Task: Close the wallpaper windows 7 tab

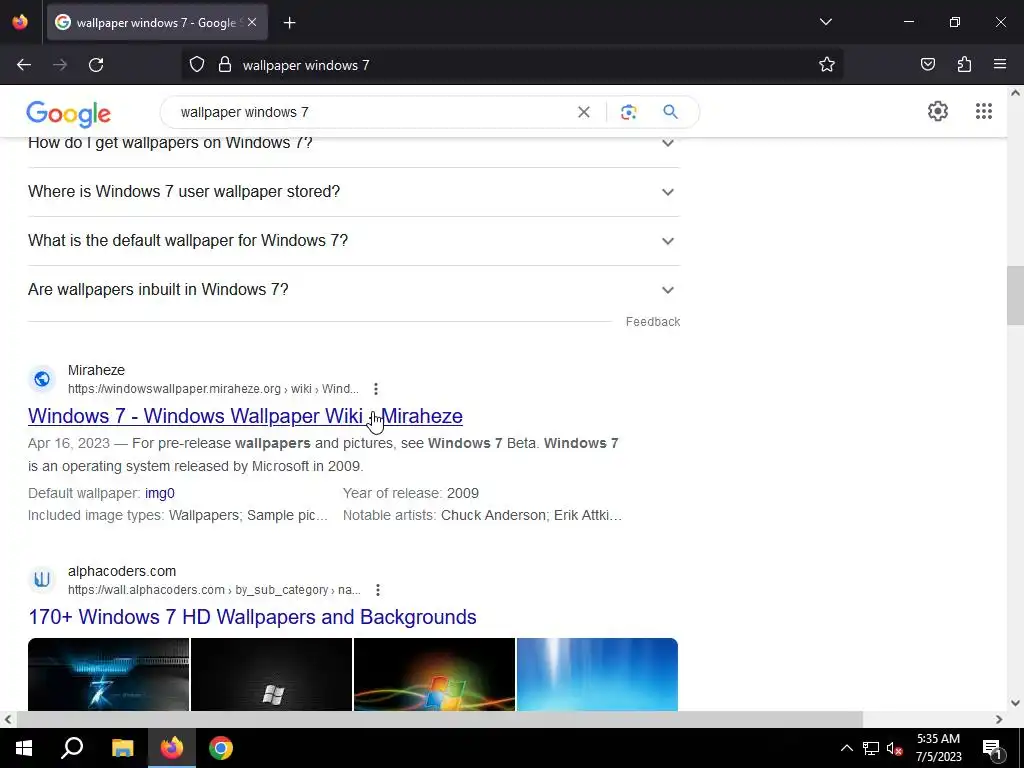Action: (252, 23)
